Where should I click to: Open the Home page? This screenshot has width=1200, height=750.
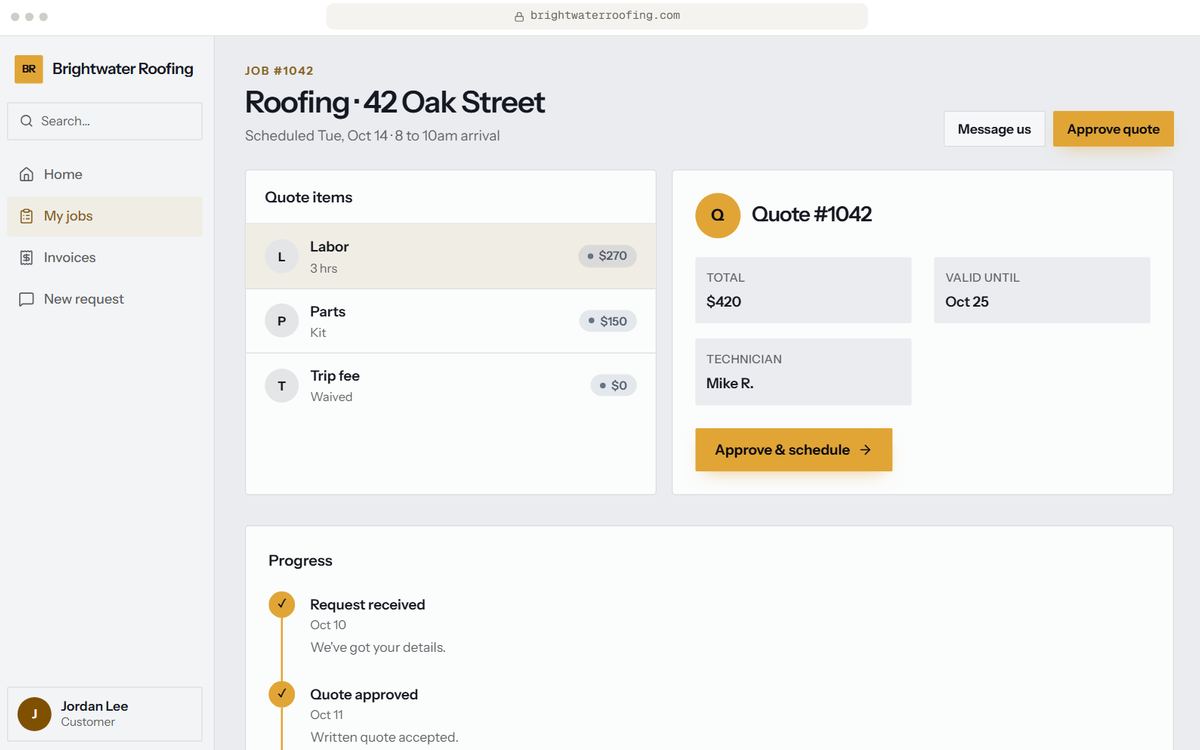pos(105,174)
